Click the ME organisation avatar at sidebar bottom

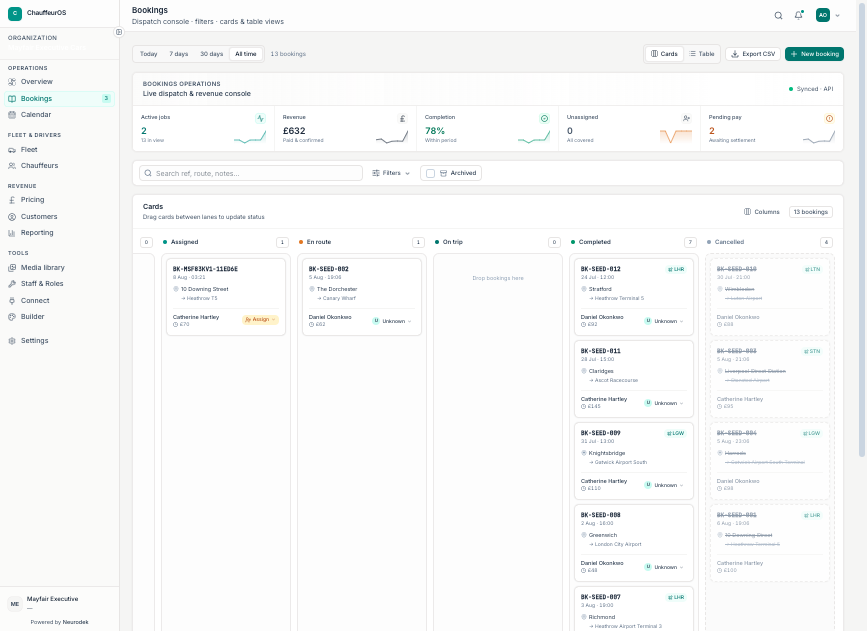pyautogui.click(x=15, y=604)
